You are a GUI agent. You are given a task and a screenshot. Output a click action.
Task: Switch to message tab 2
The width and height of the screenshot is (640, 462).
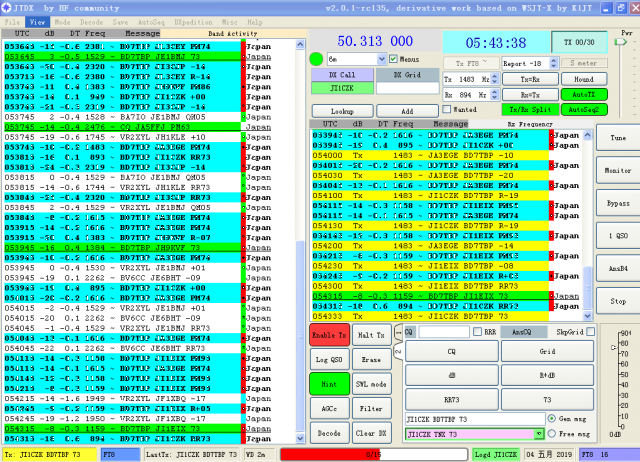point(398,351)
